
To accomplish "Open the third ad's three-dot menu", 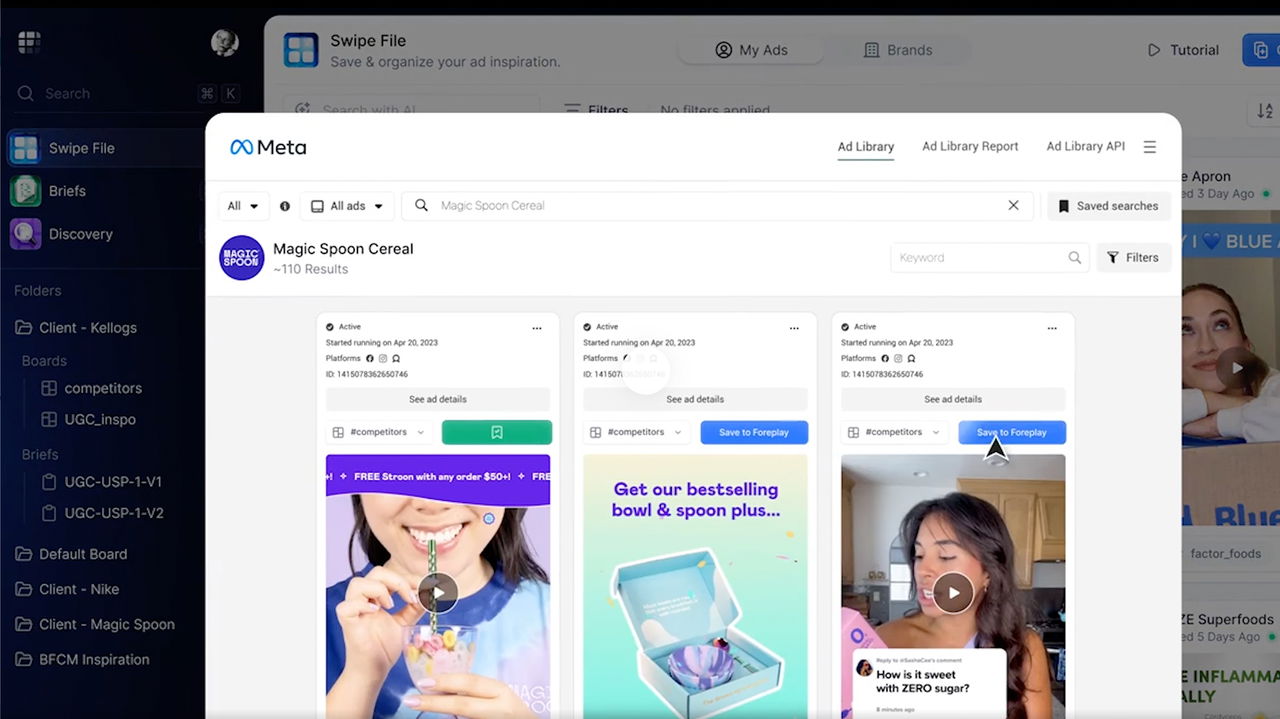I will point(1052,327).
